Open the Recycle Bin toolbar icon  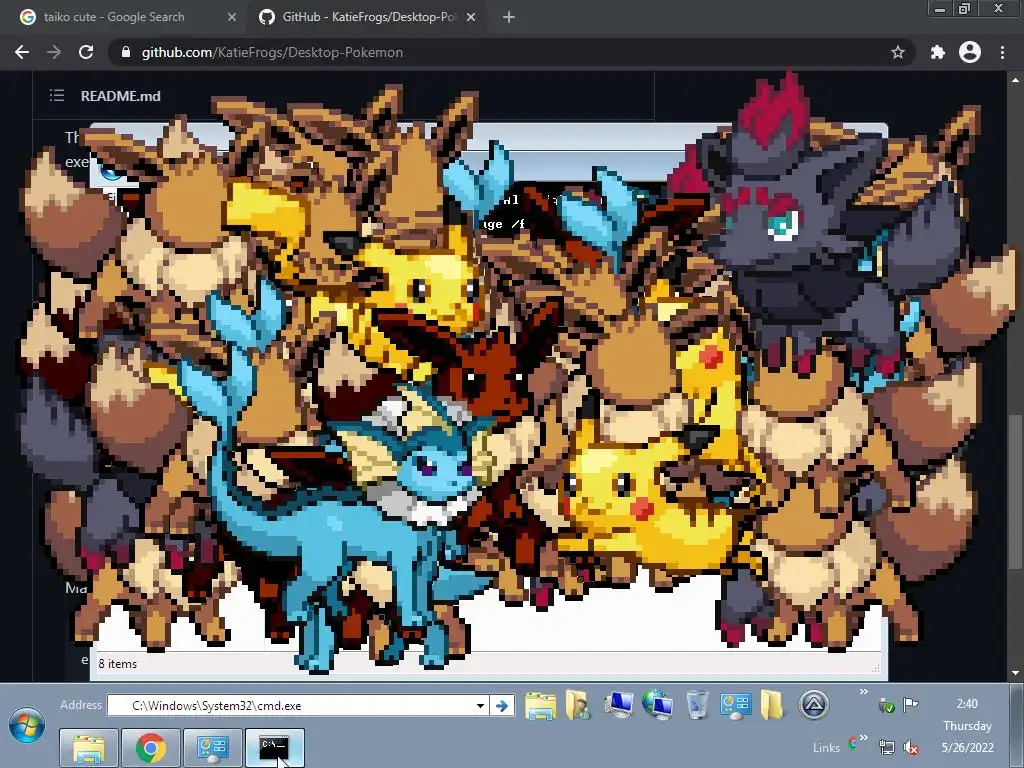coord(697,705)
